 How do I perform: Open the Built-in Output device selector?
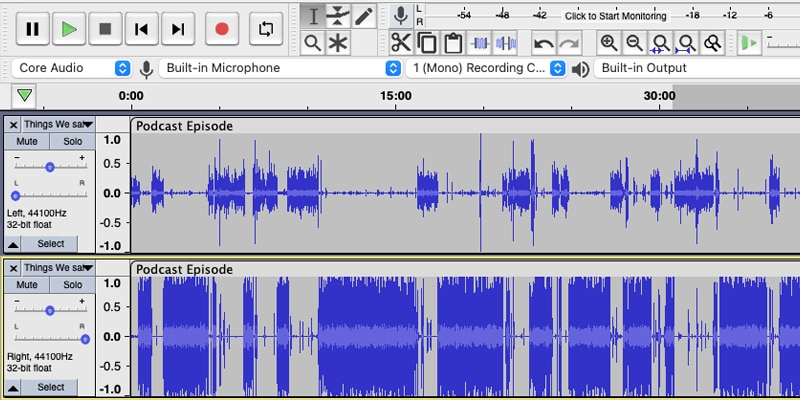(x=697, y=68)
